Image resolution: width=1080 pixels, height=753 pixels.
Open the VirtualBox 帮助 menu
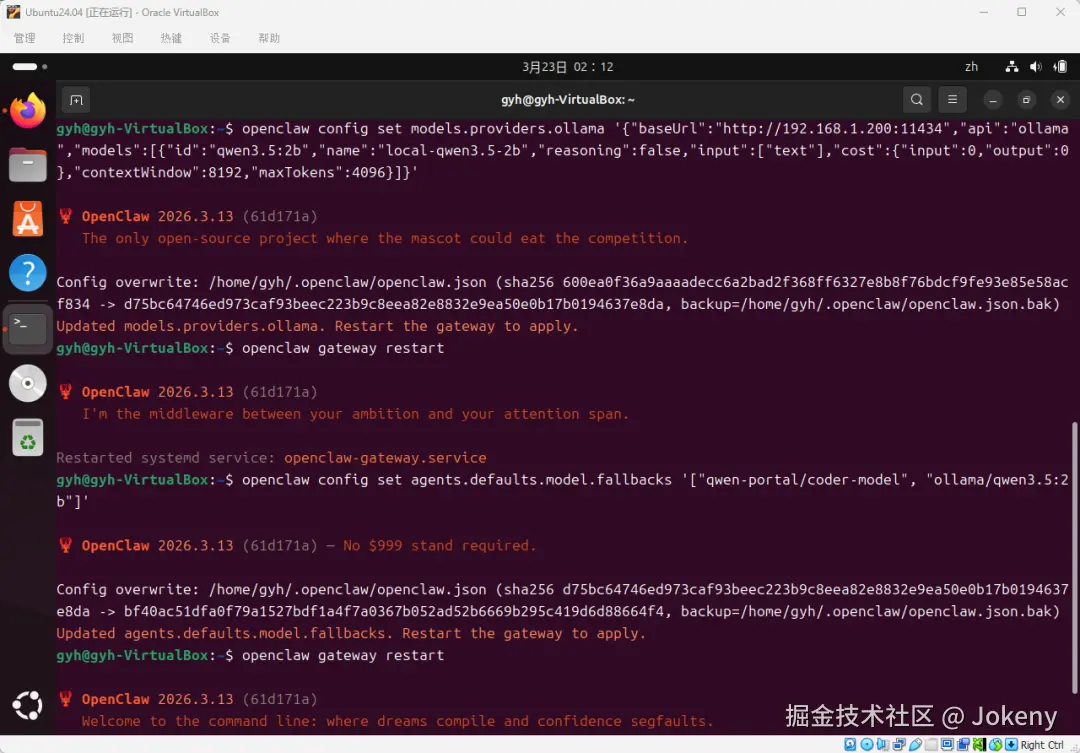tap(269, 38)
